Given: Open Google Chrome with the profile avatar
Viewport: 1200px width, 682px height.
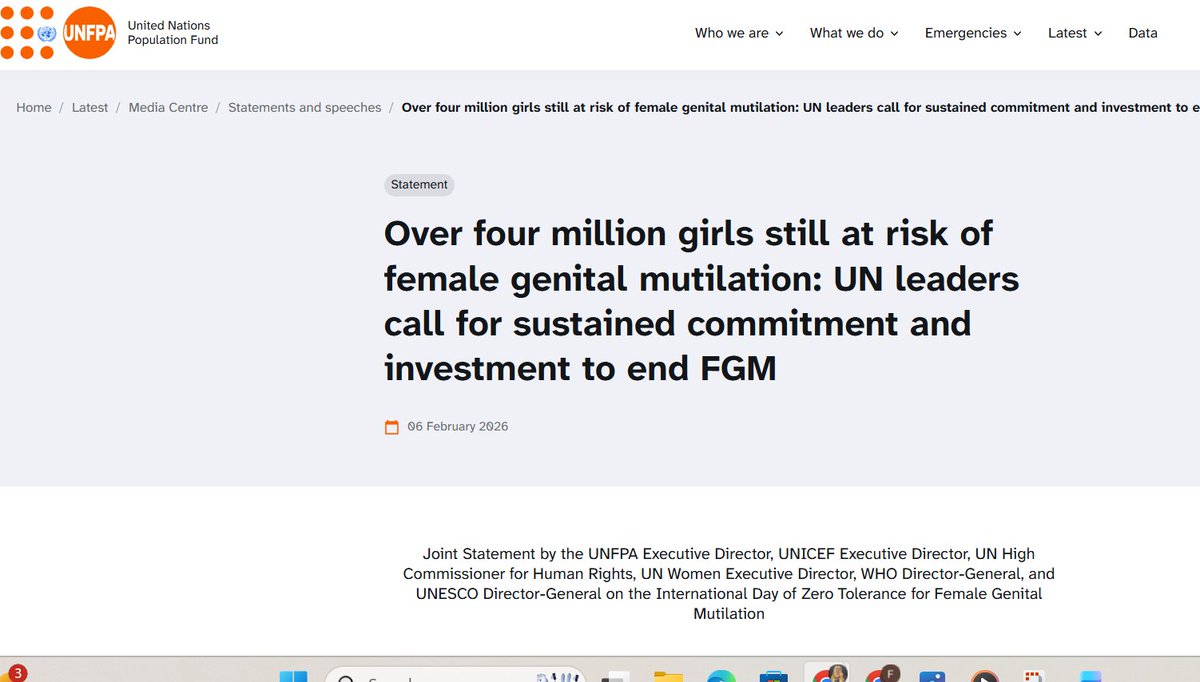Looking at the screenshot, I should [x=828, y=676].
